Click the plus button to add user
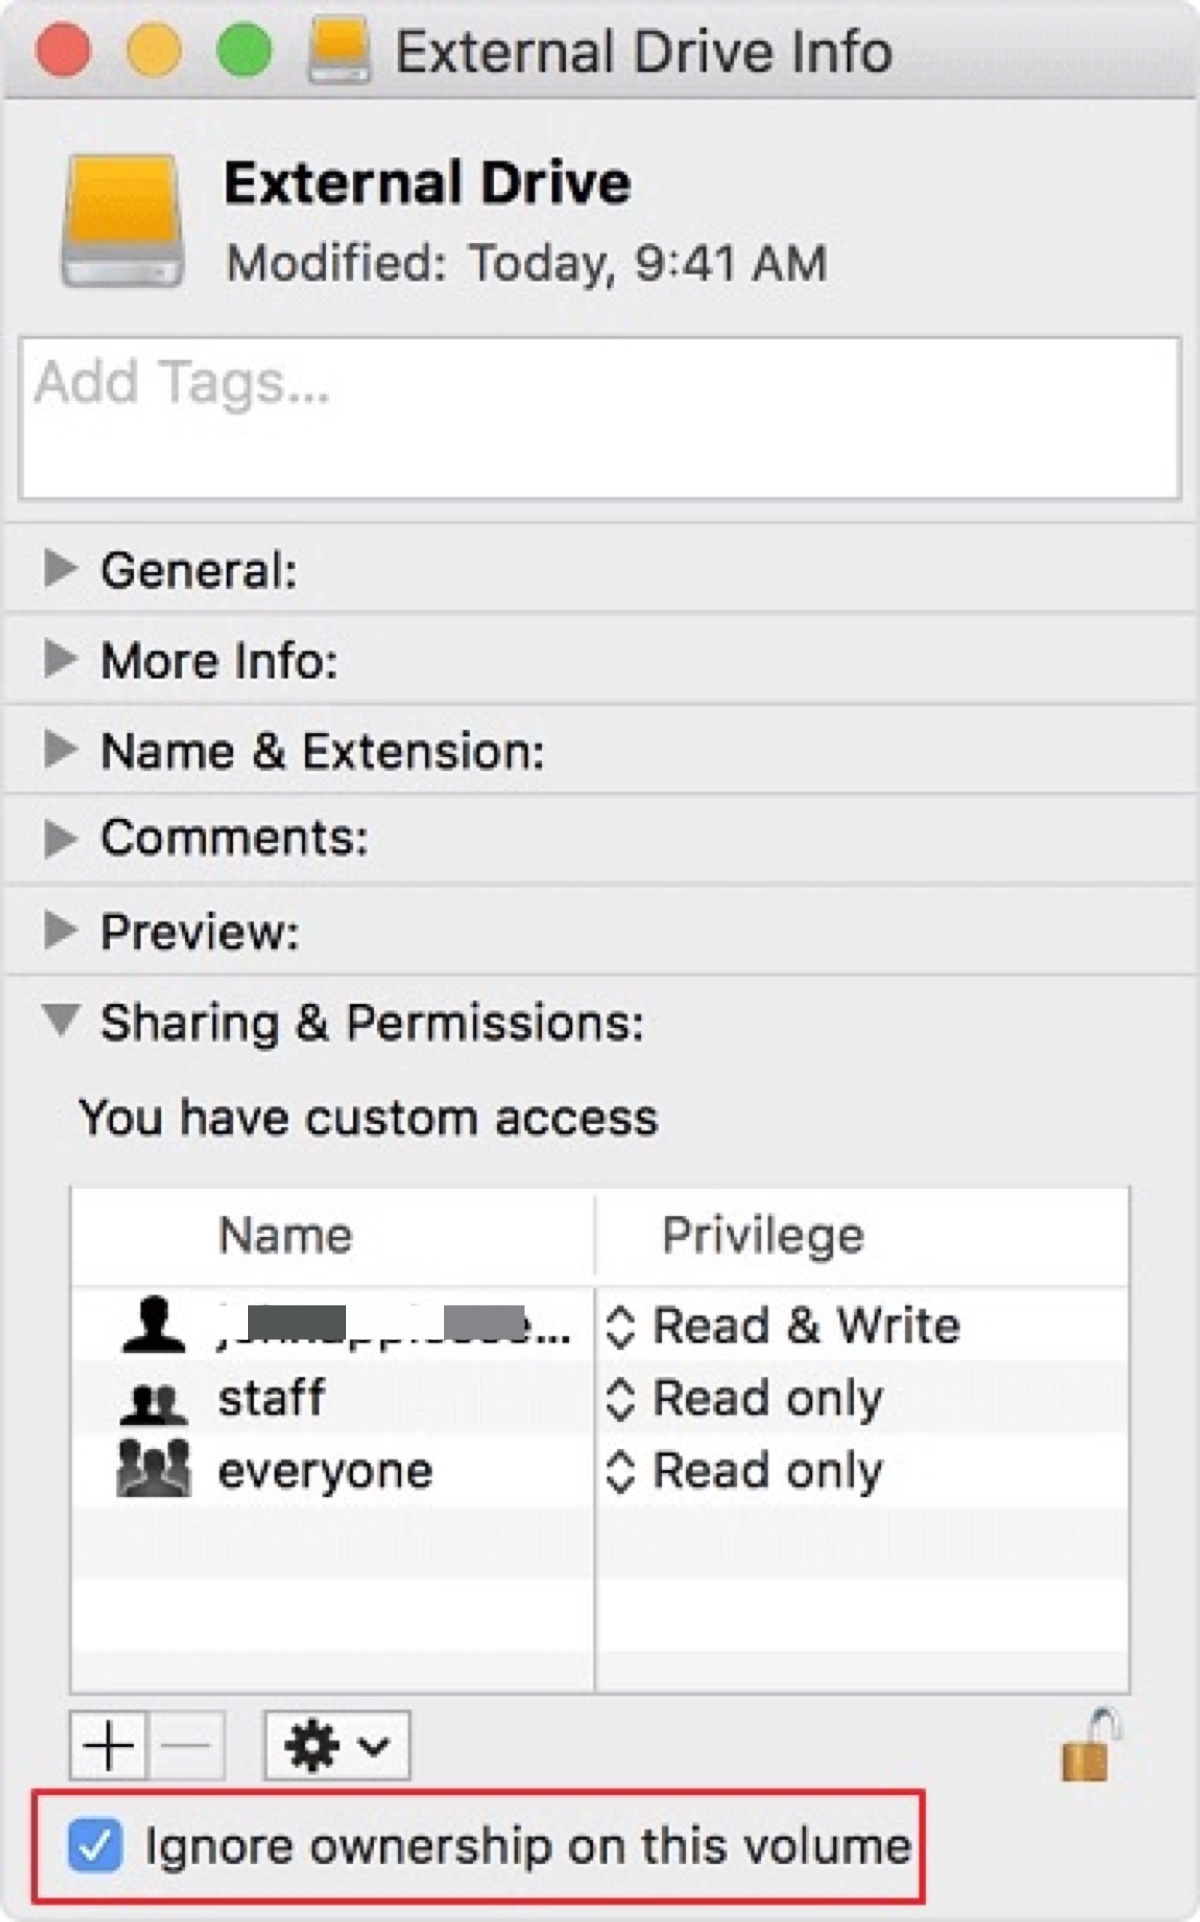 (x=109, y=1746)
